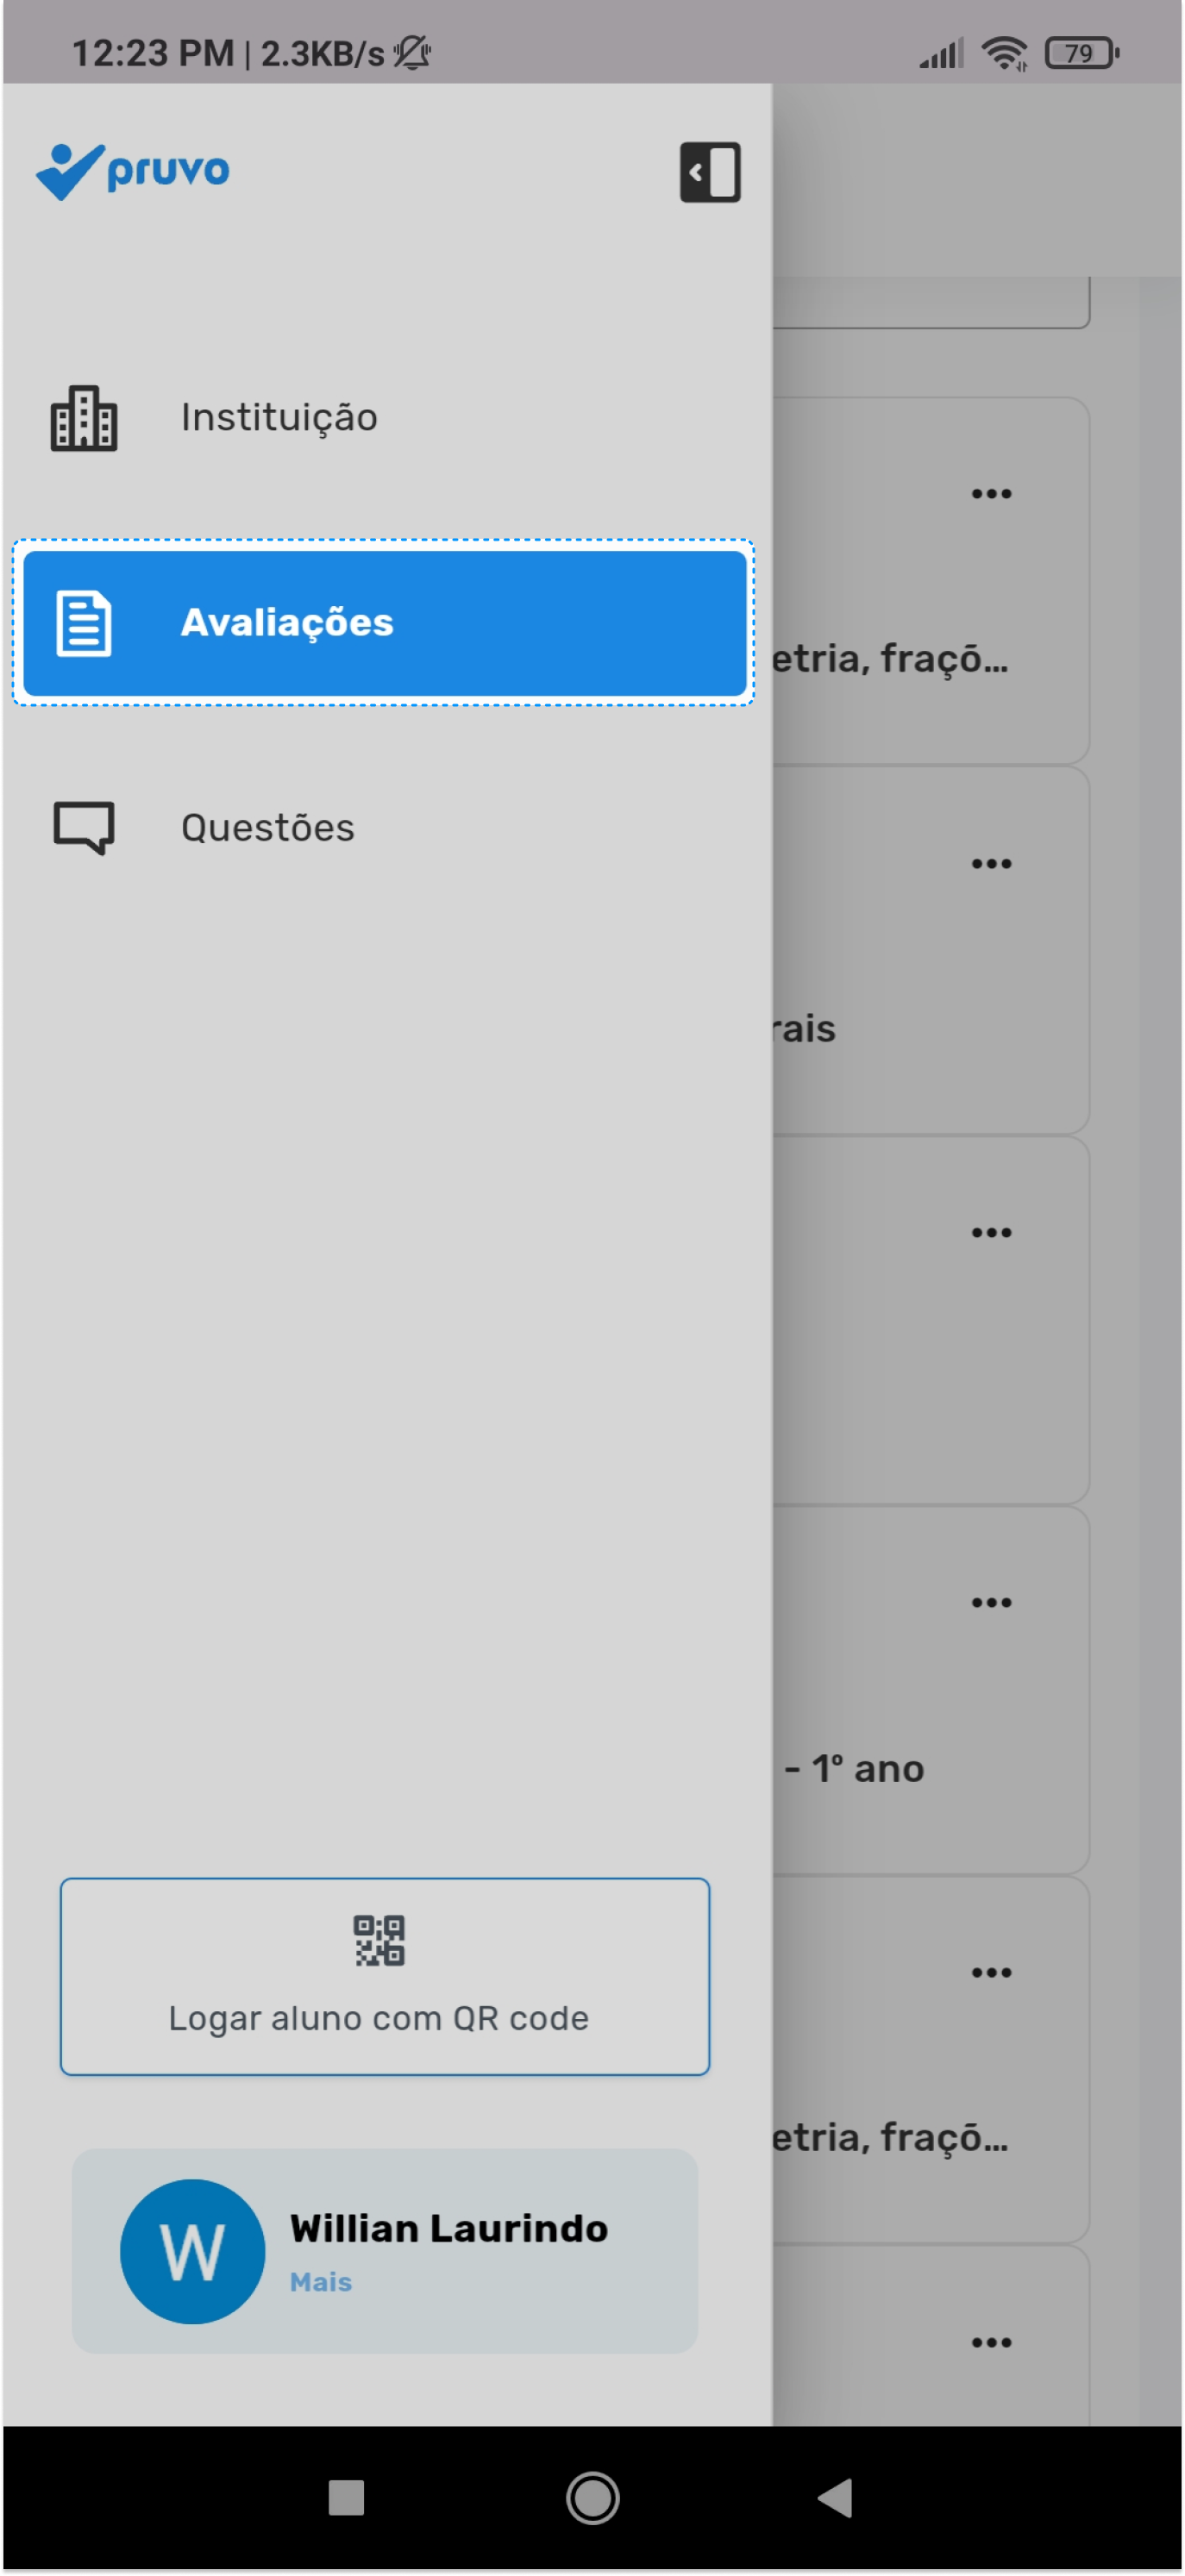Image resolution: width=1185 pixels, height=2576 pixels.
Task: Open options menu of first card
Action: click(x=991, y=494)
